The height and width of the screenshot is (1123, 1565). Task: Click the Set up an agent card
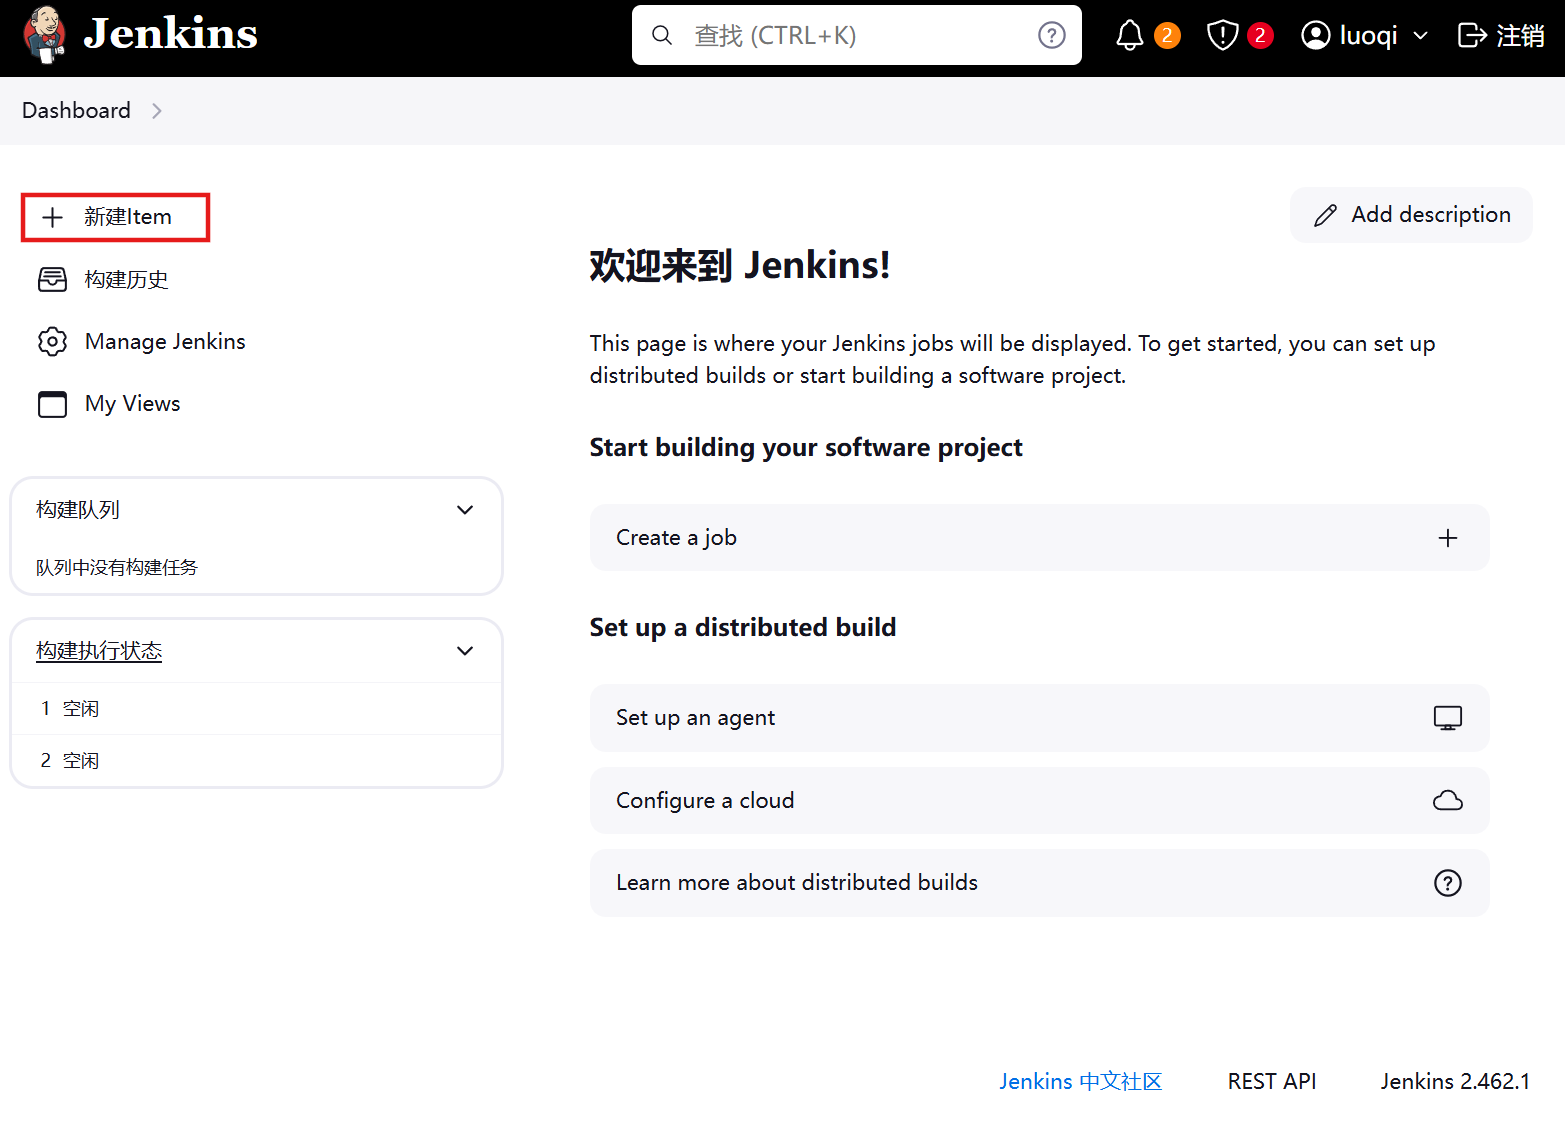[1040, 718]
